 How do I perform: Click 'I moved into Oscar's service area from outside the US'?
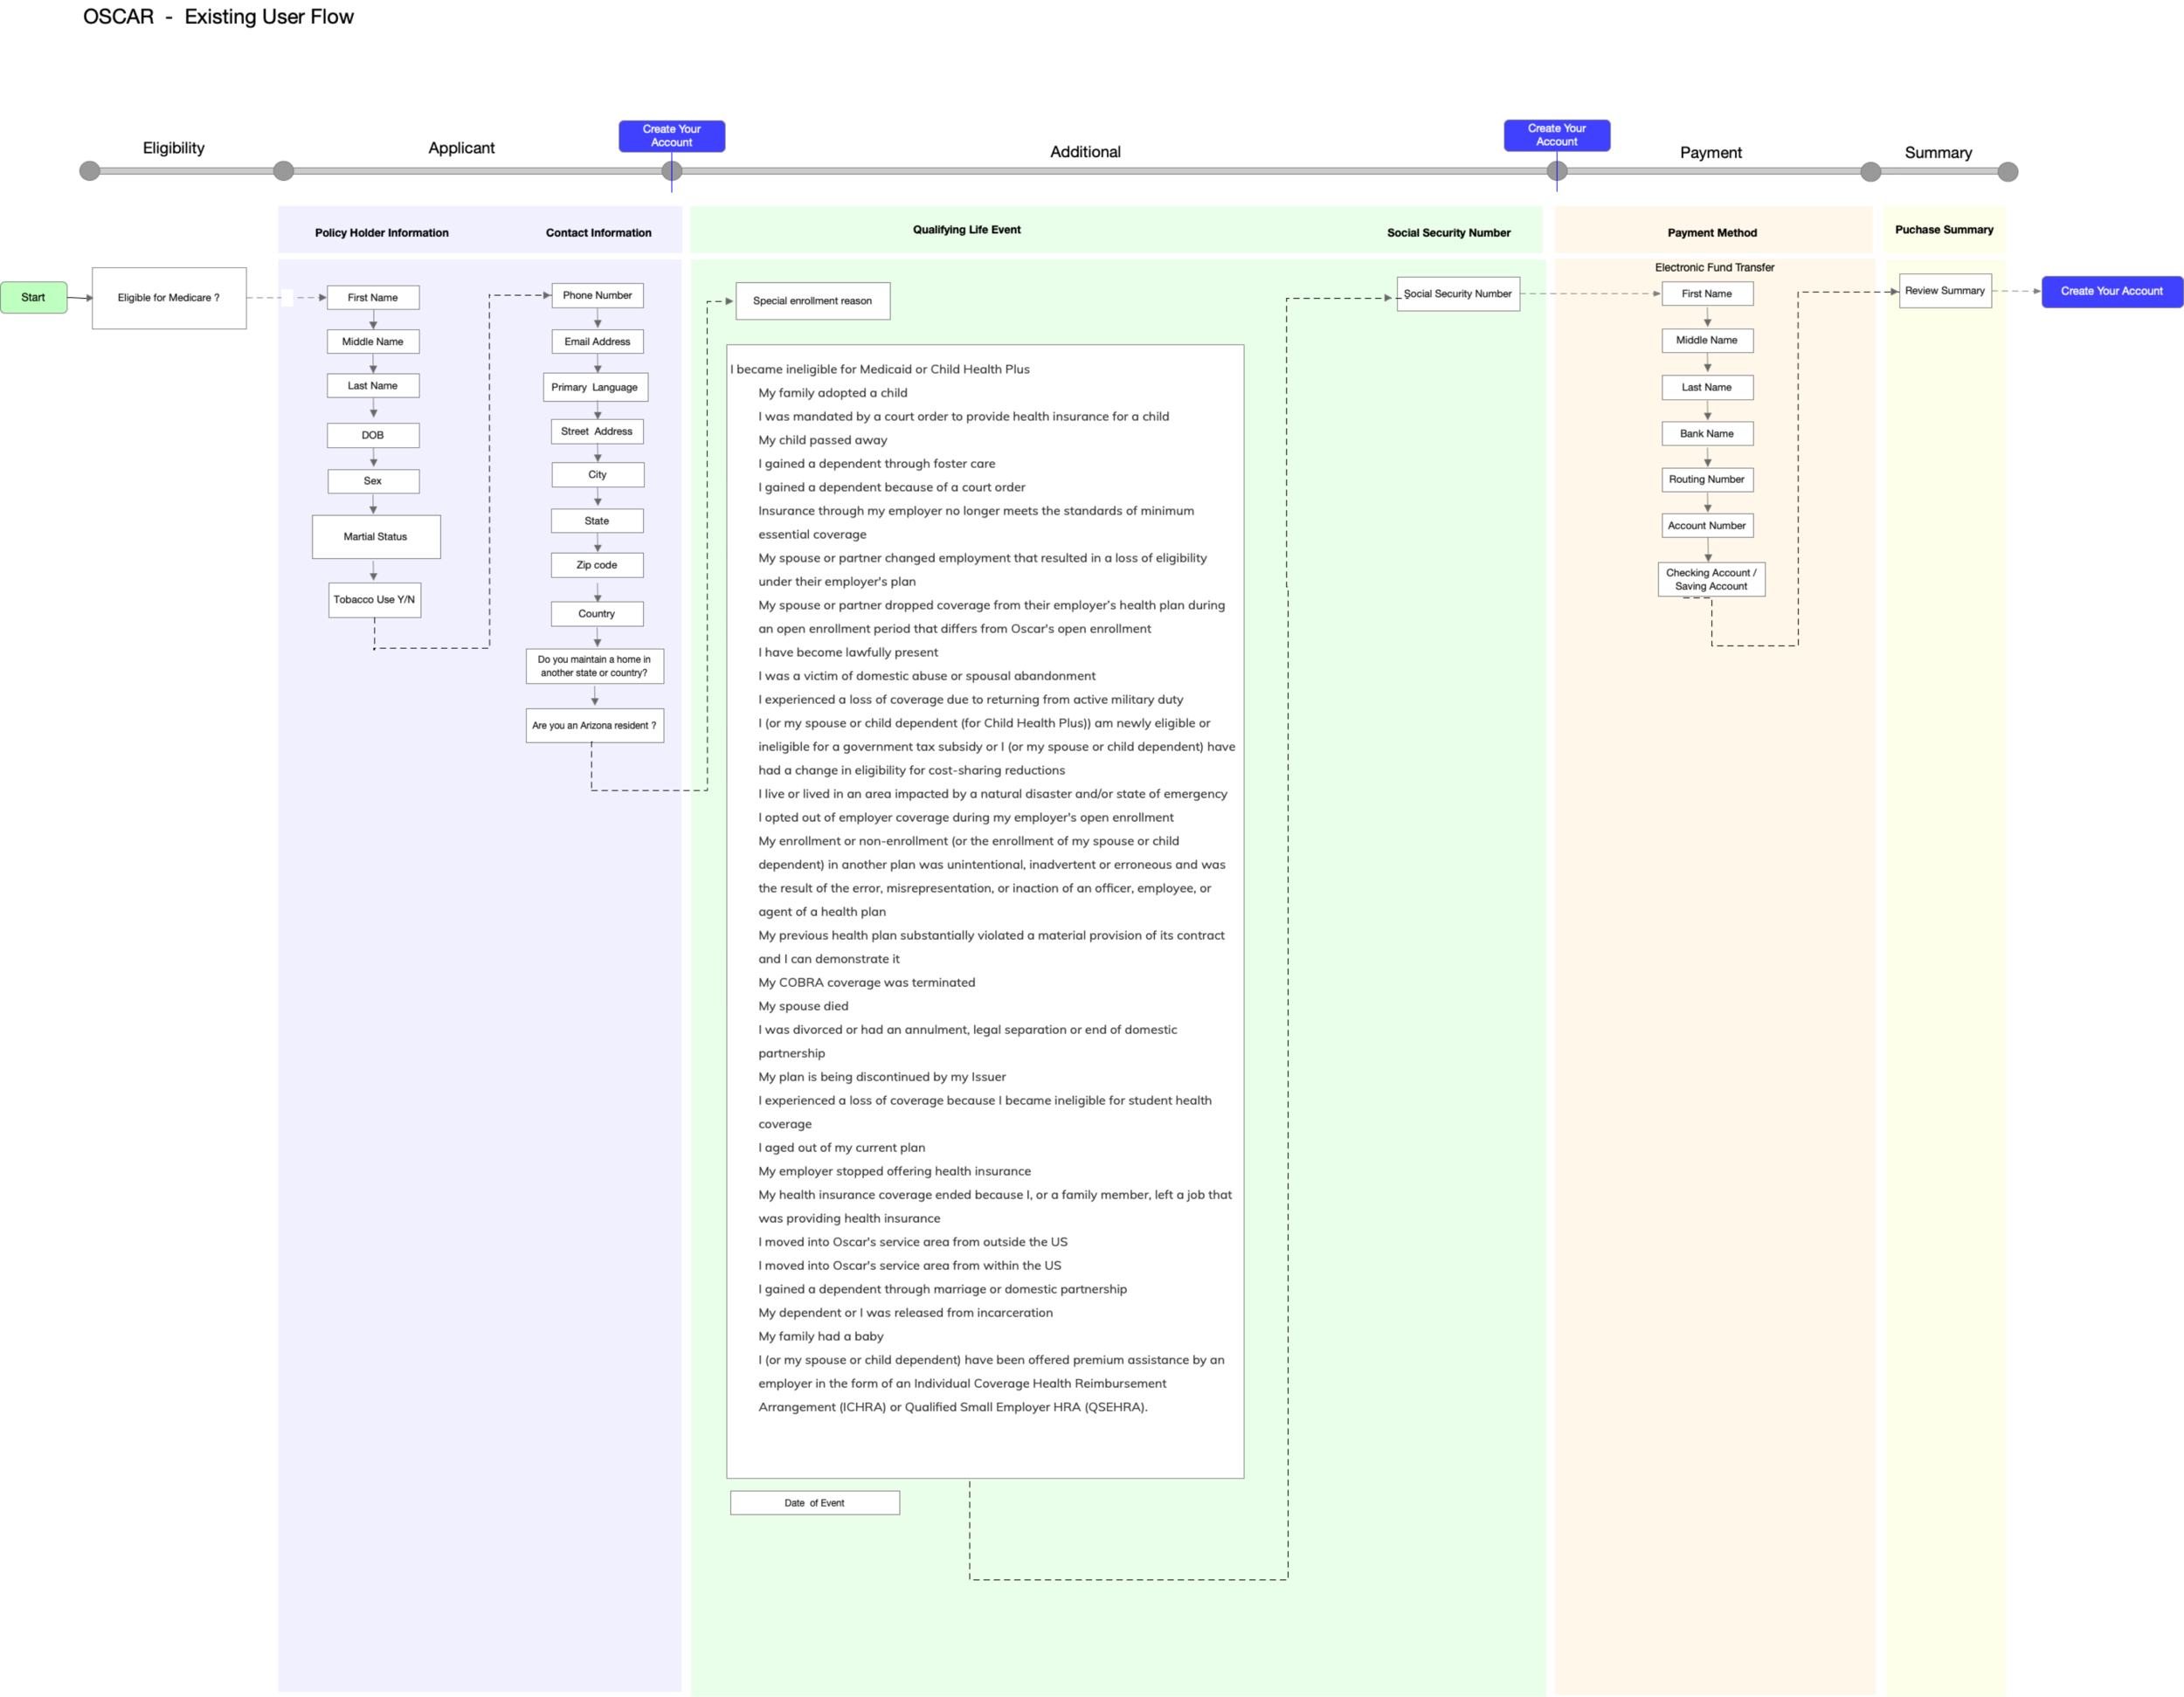tap(913, 1242)
